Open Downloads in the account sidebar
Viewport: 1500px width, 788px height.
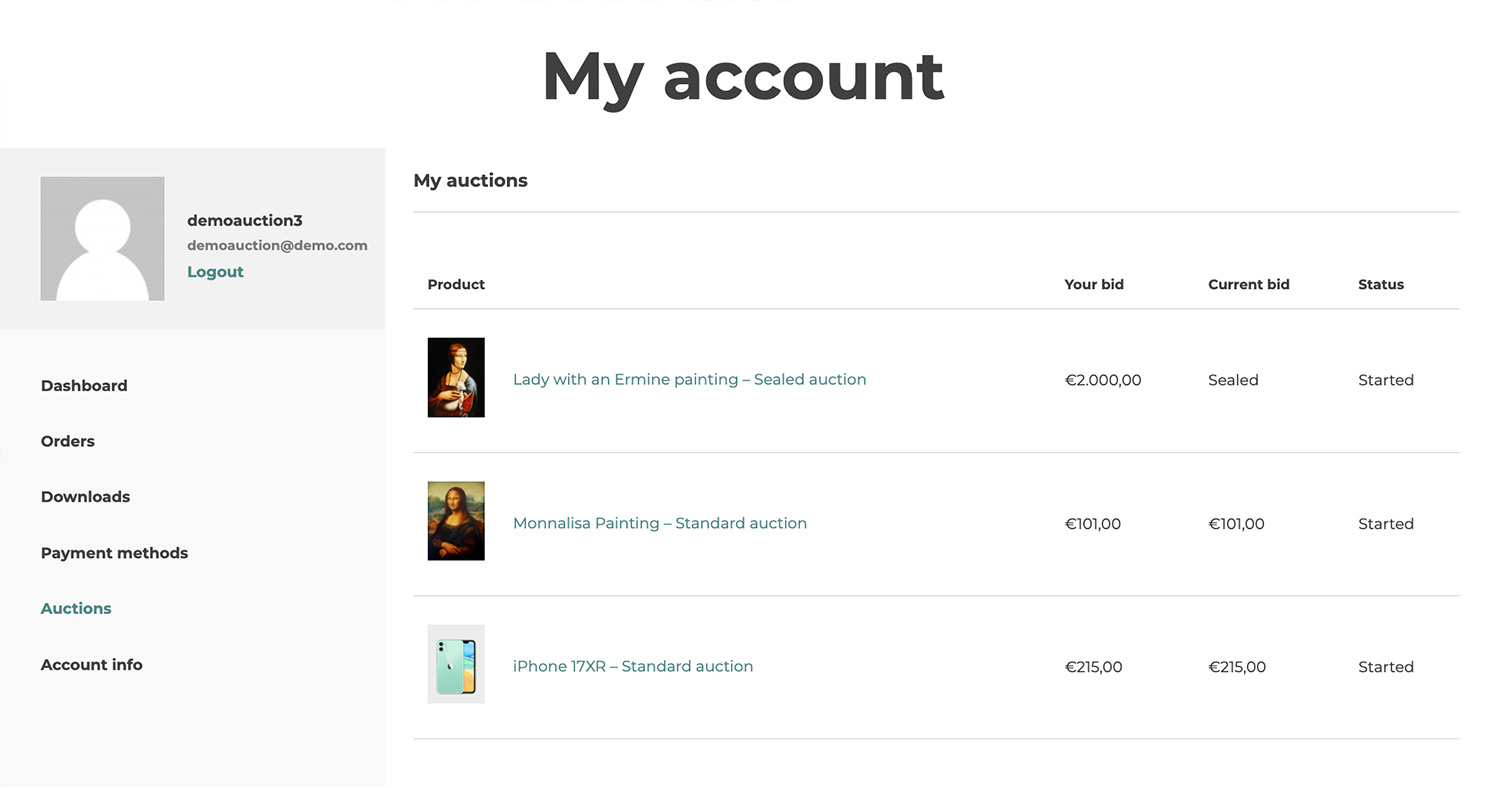pyautogui.click(x=85, y=497)
